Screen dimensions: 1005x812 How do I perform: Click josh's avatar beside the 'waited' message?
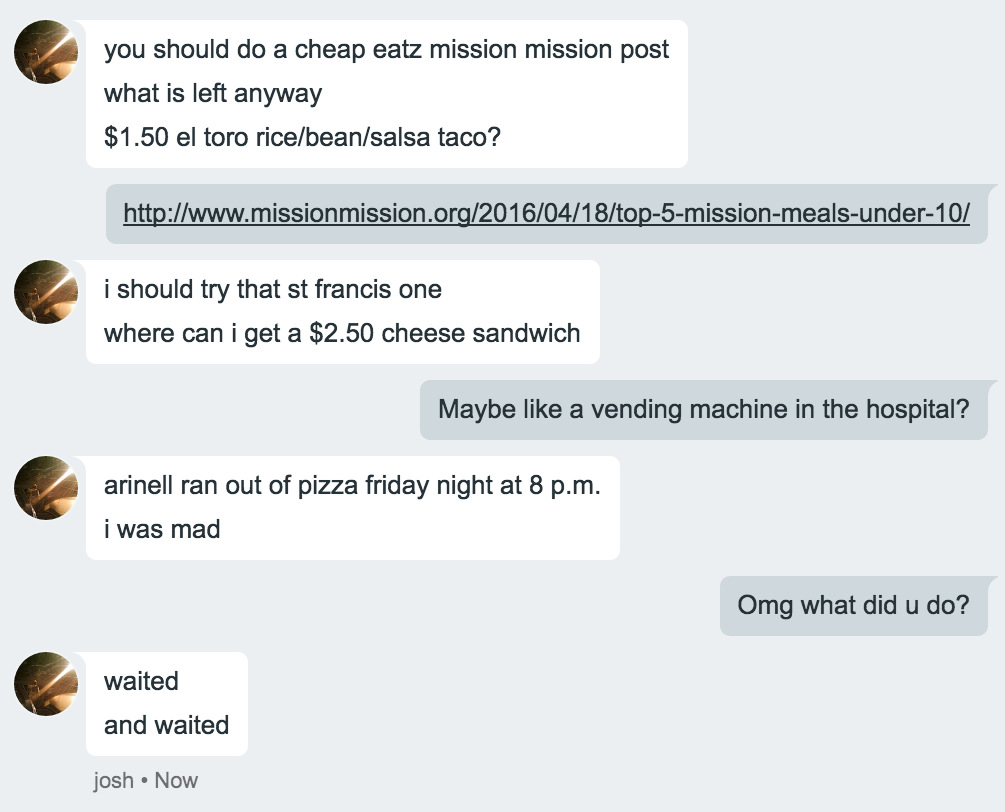coord(46,684)
